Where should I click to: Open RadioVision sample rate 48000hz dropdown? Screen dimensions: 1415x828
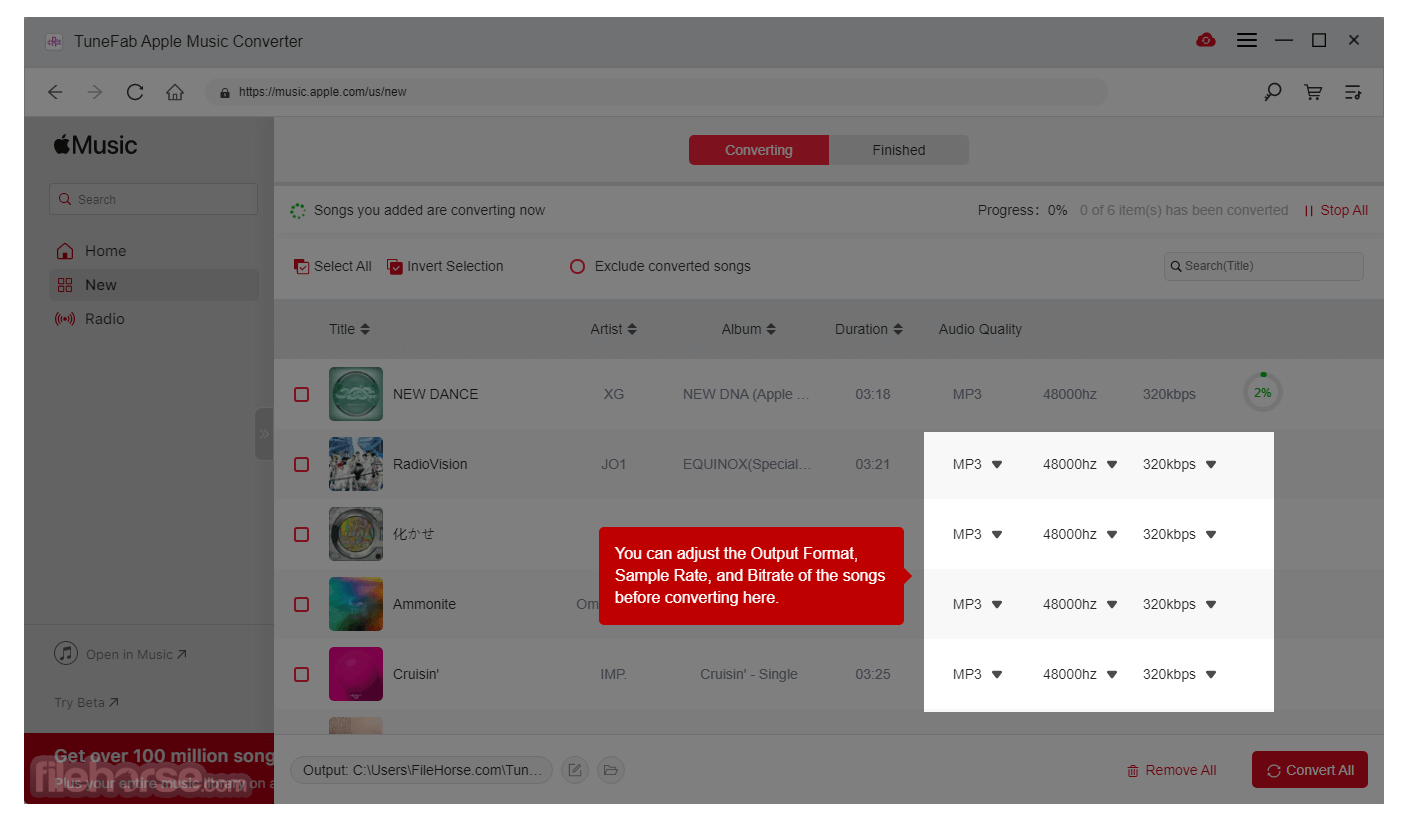coord(1080,464)
